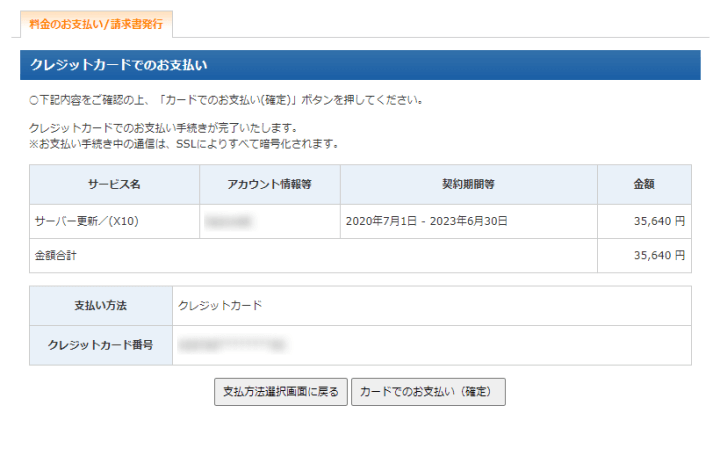This screenshot has height=449, width=720.
Task: Click the 35,640 円 total amount in 金額合計 row
Action: [659, 255]
